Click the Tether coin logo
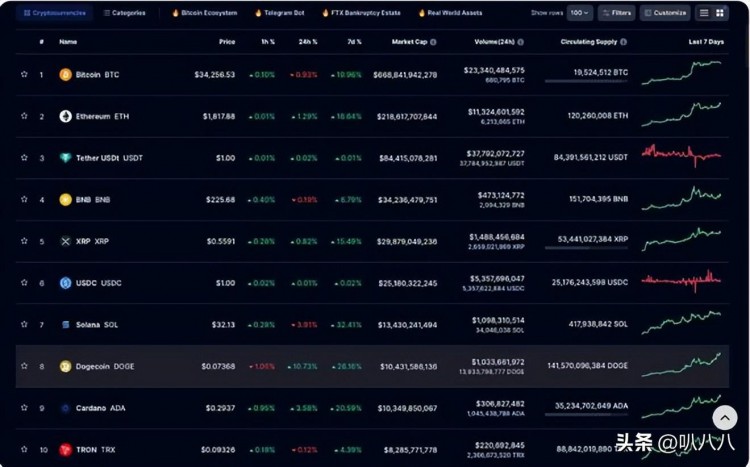The image size is (750, 467). (x=66, y=158)
